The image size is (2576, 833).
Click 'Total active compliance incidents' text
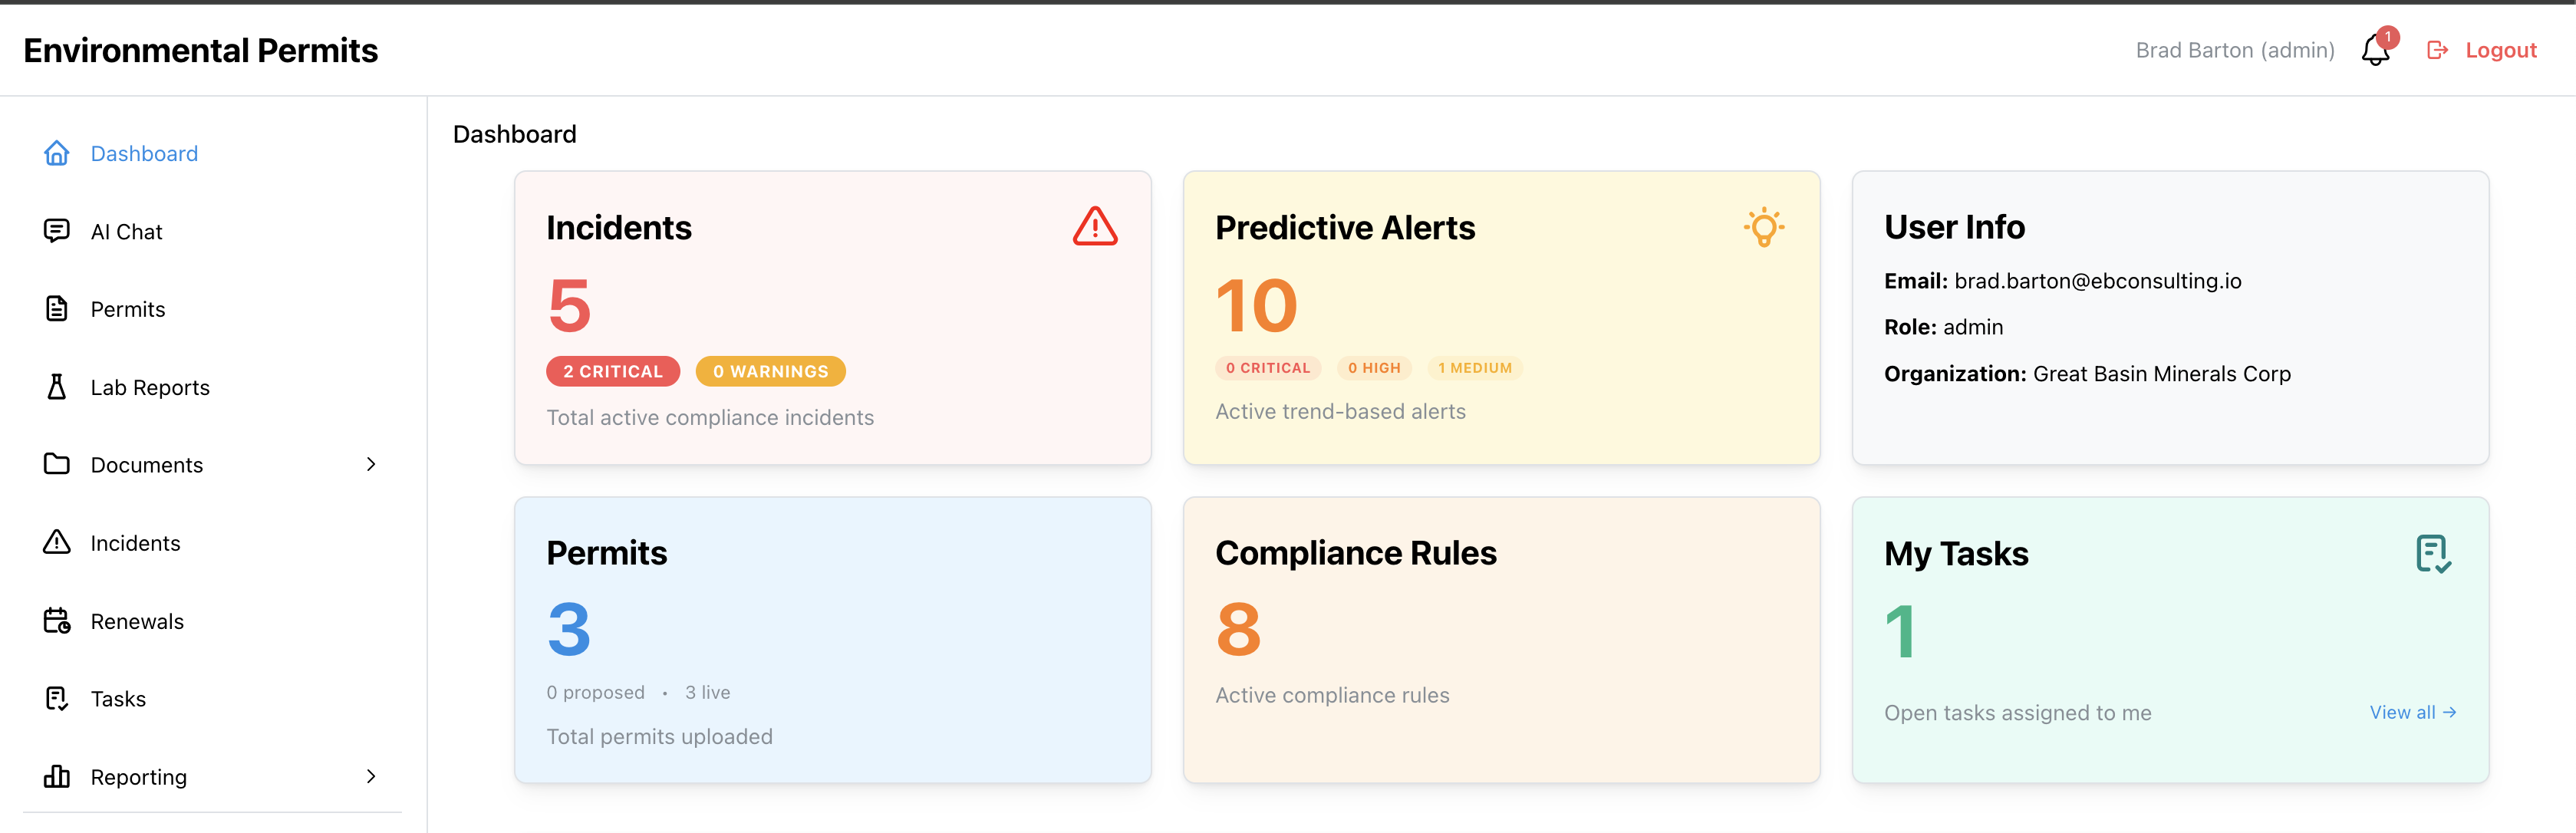[x=710, y=417]
